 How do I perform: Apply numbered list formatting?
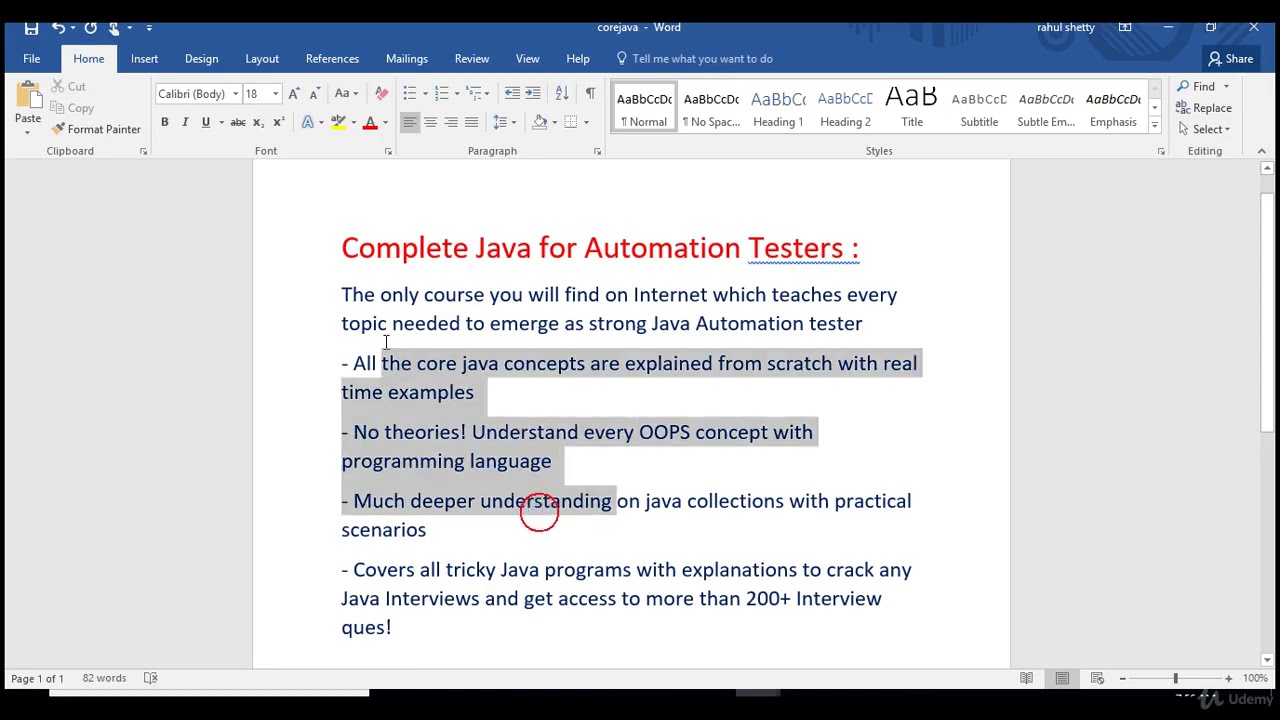pos(441,94)
